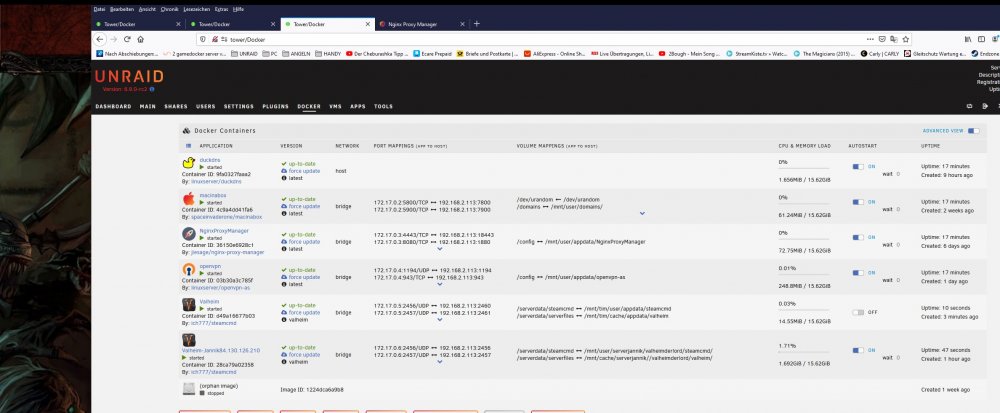Image resolution: width=1000 pixels, height=413 pixels.
Task: Click the openvpn orange container icon
Action: [x=188, y=270]
